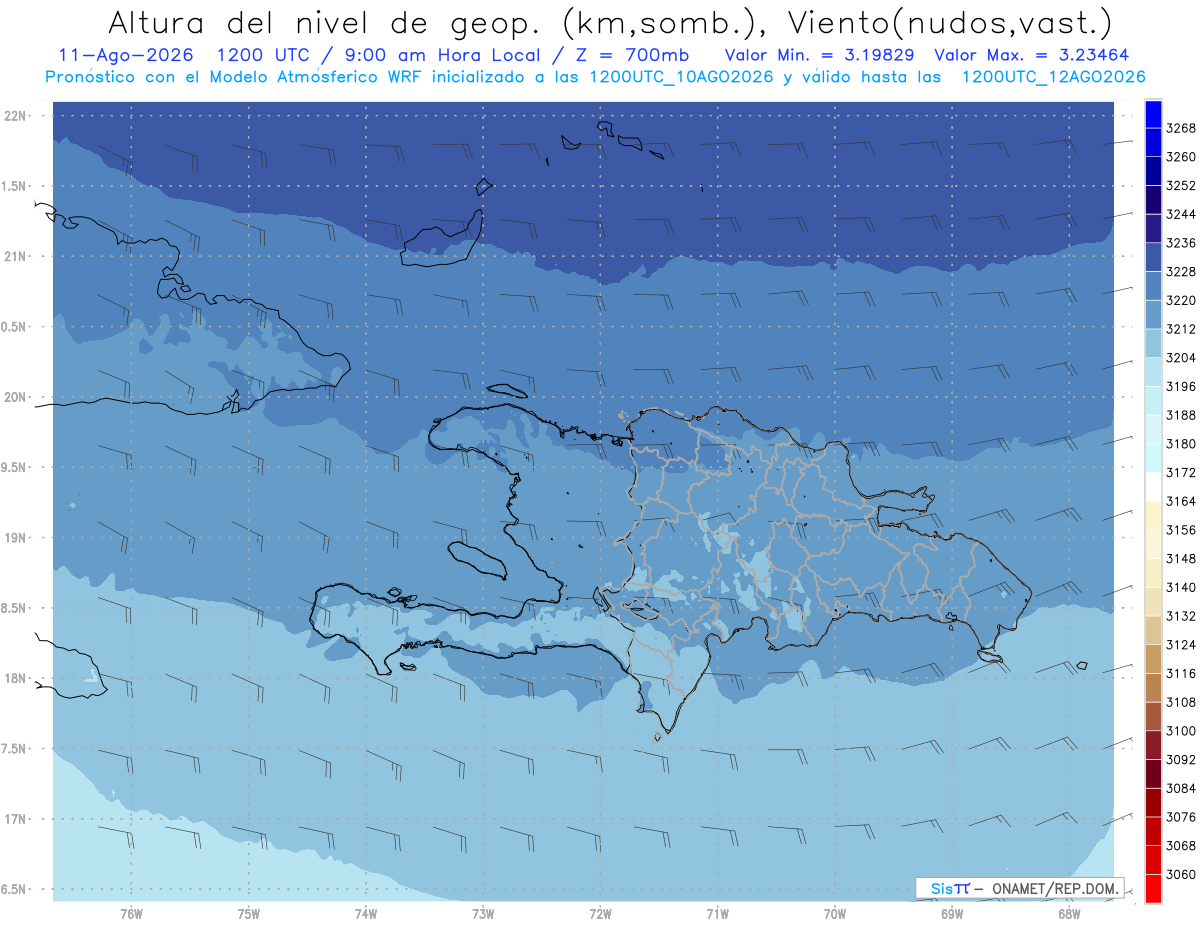Click the longitude axis label 75W
1200x927 pixels.
(249, 914)
